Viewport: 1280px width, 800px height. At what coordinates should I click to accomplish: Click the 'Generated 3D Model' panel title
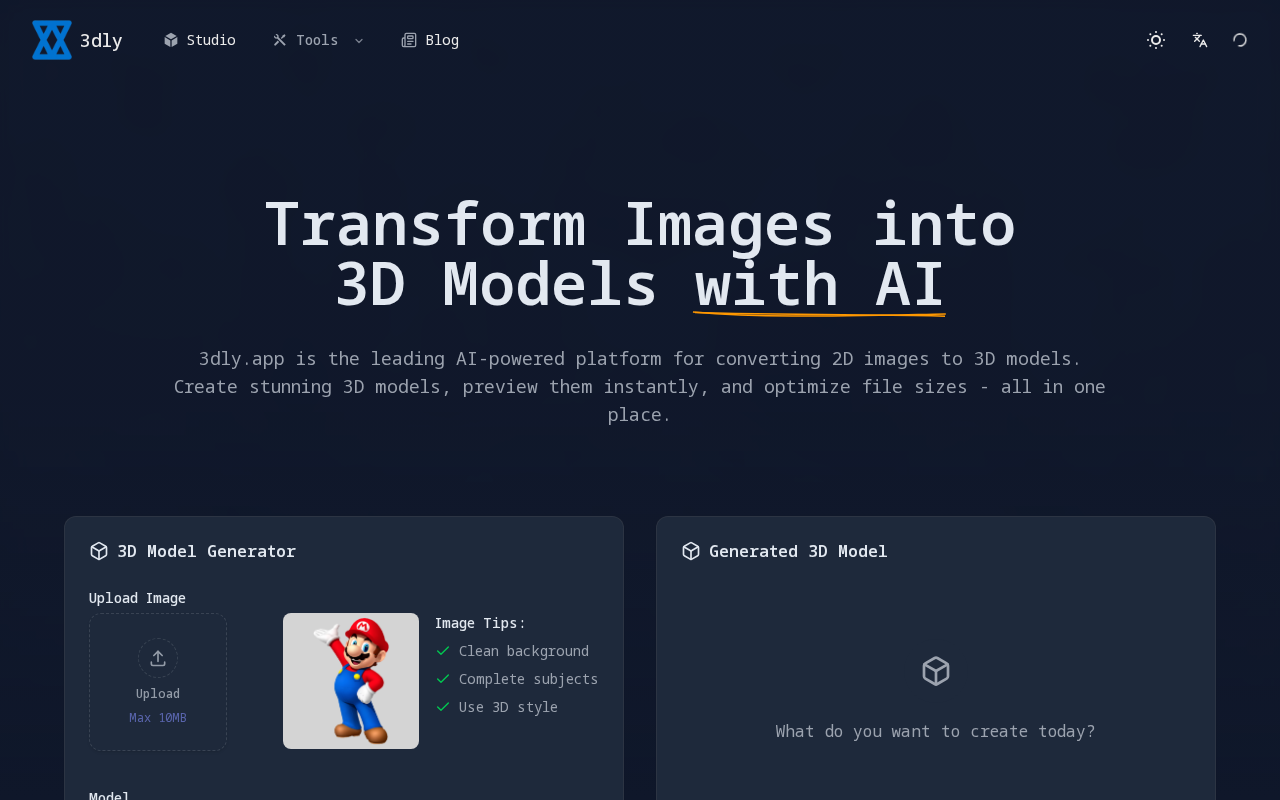[x=798, y=551]
